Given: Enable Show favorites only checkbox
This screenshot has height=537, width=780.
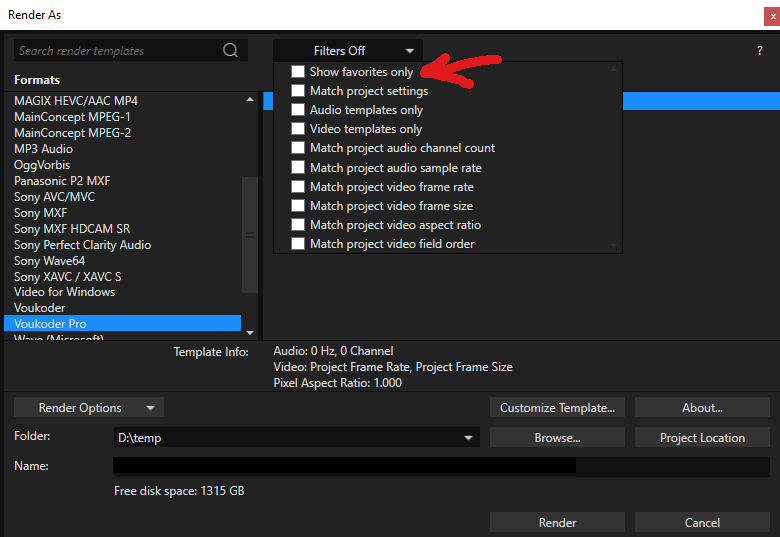Looking at the screenshot, I should 298,72.
